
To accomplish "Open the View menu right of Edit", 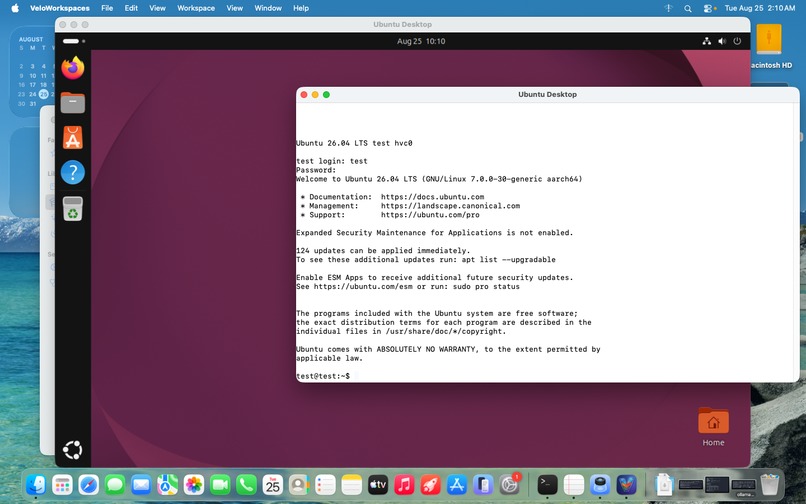I will (157, 8).
